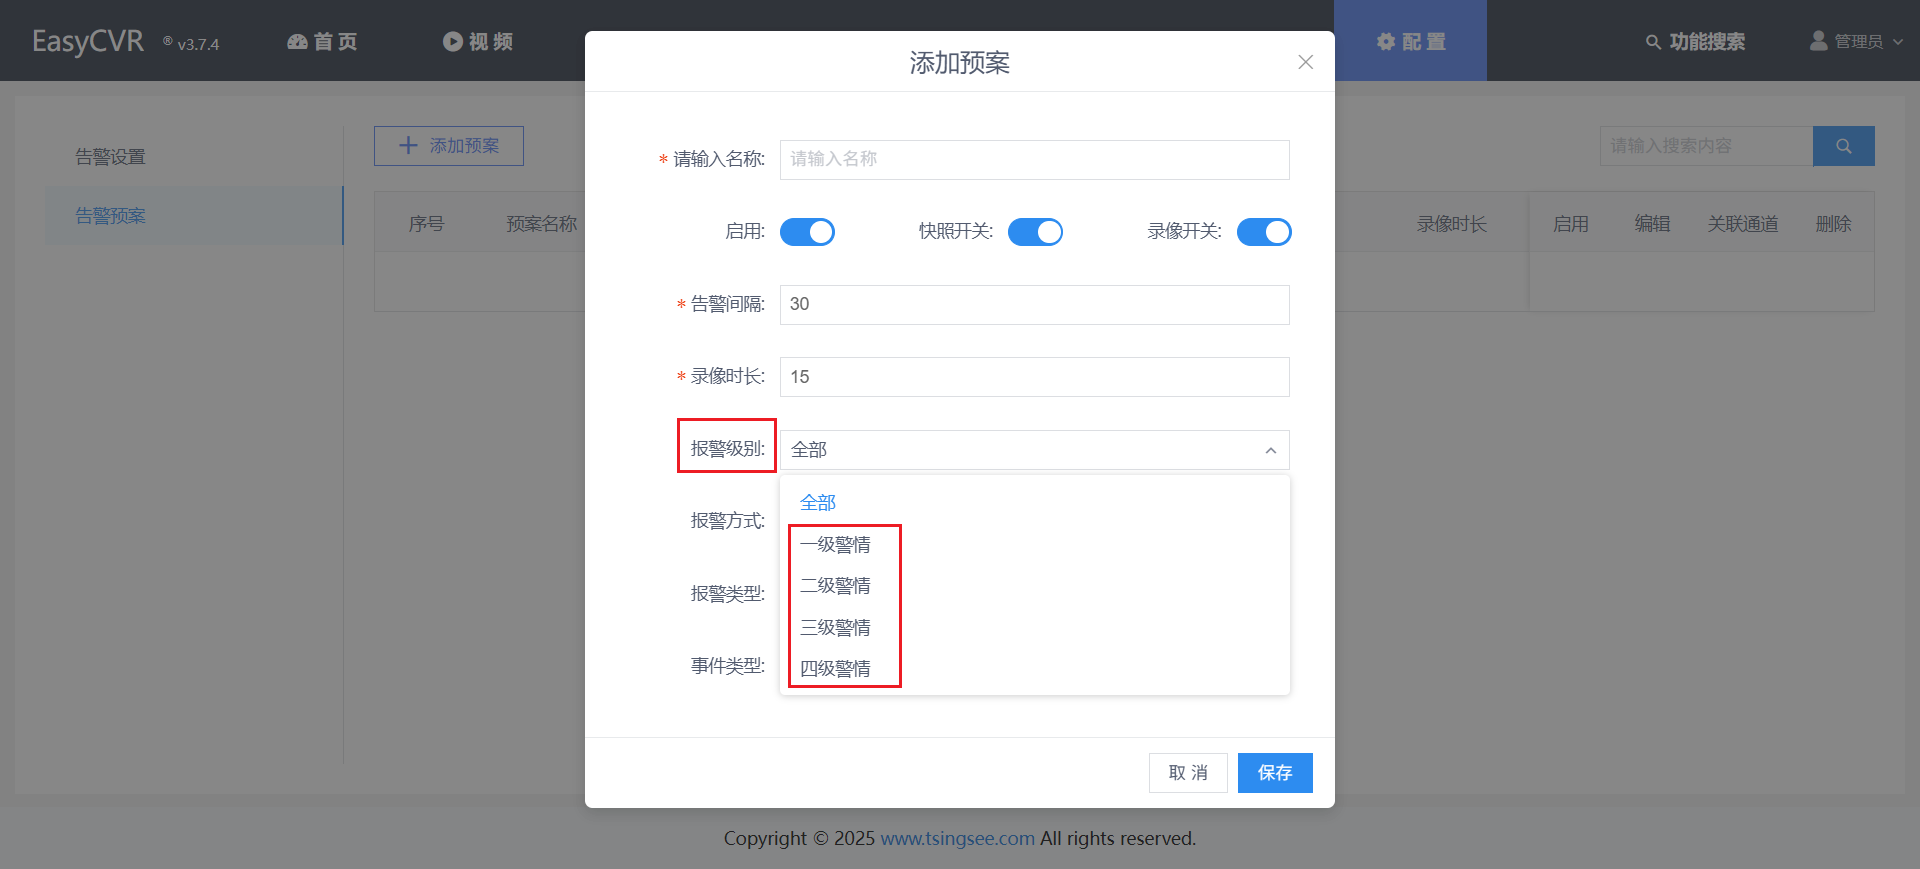
Task: Collapse the 报警级别 dropdown arrow
Action: [1270, 451]
